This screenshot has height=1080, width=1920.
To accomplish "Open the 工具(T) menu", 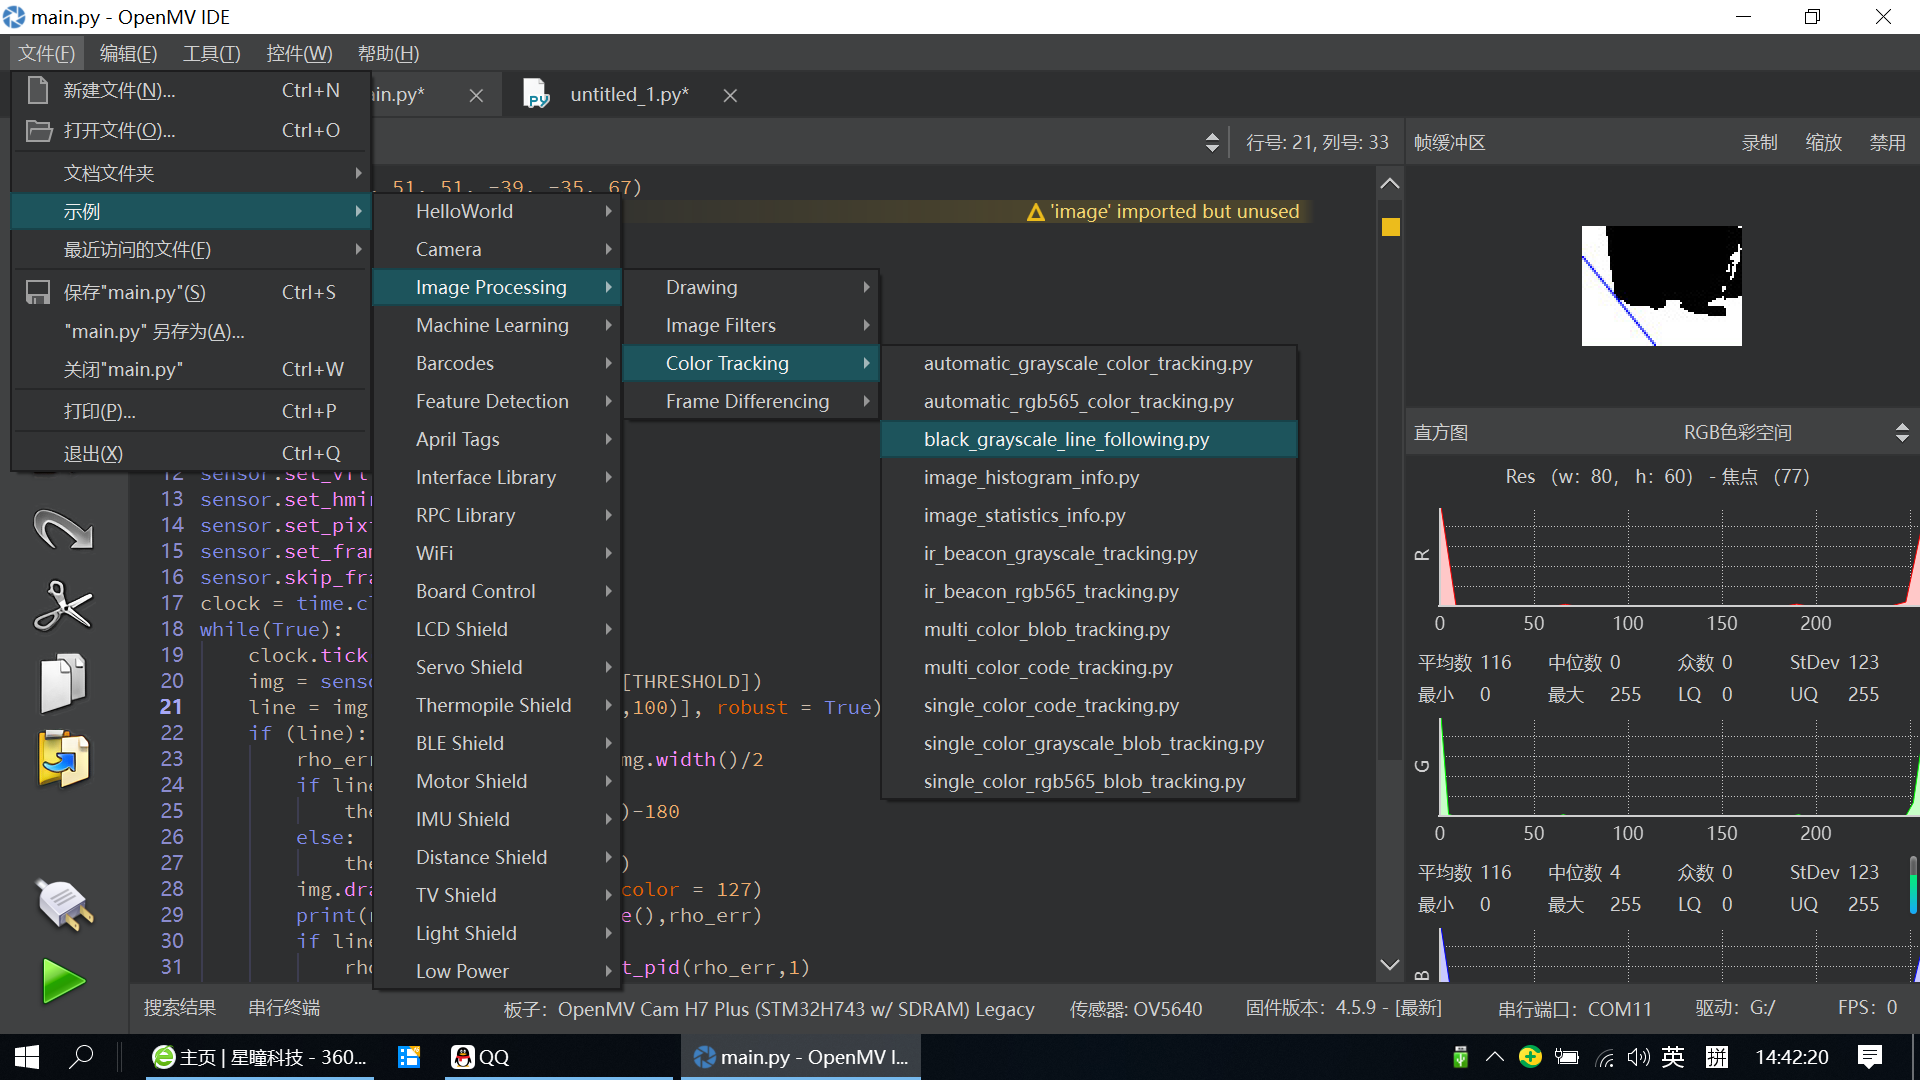I will [211, 53].
